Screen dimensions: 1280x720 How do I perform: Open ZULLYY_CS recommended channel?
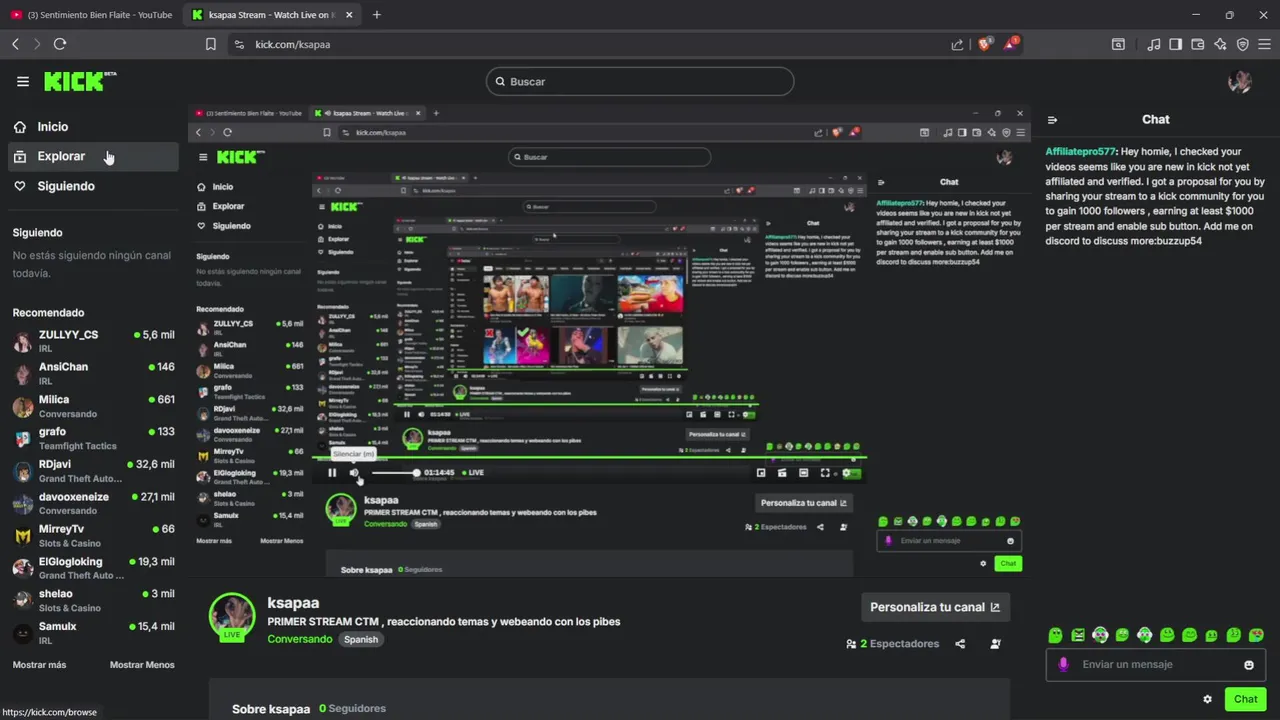click(93, 341)
